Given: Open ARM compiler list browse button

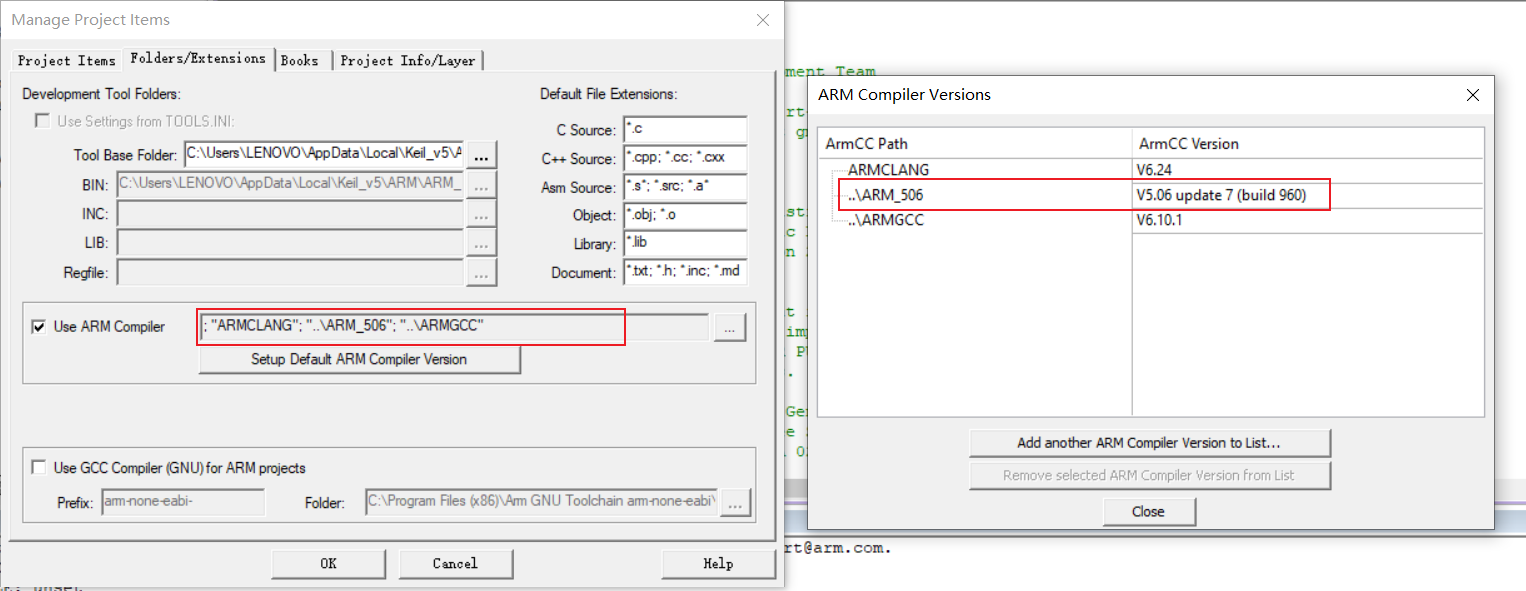Looking at the screenshot, I should coord(730,327).
